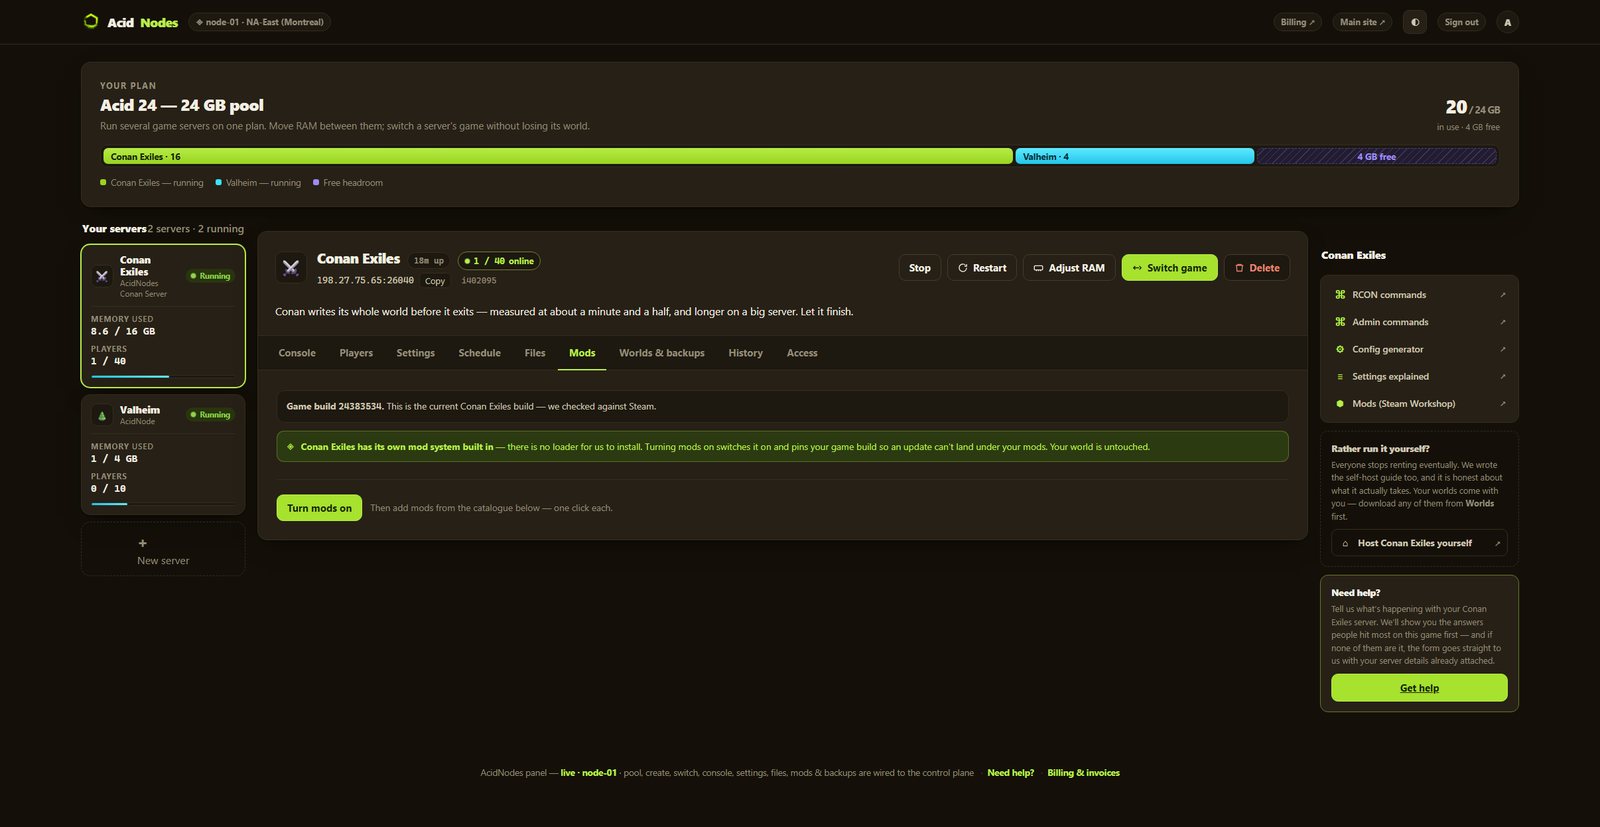
Task: Click the Valheim tree icon in sidebar
Action: point(102,415)
